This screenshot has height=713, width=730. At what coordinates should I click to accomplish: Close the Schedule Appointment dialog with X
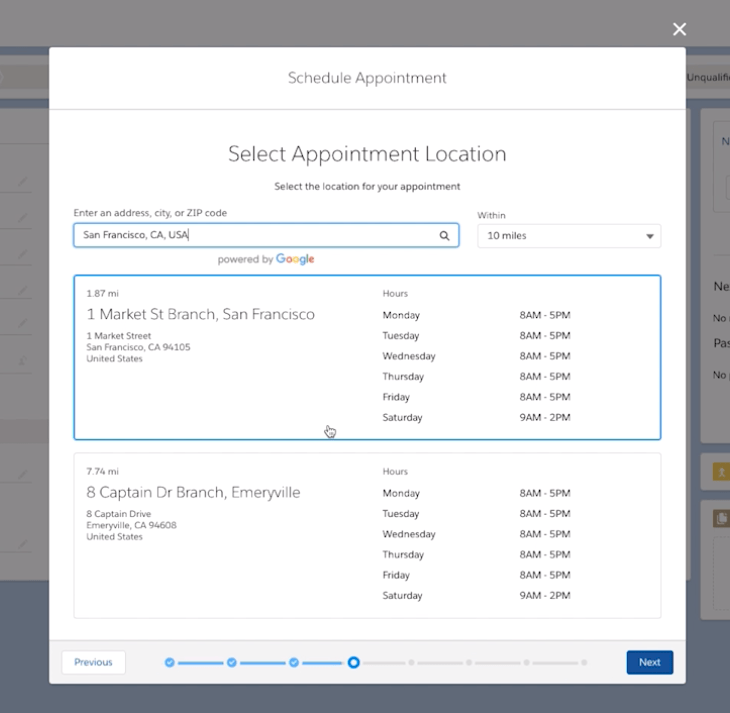pos(680,30)
